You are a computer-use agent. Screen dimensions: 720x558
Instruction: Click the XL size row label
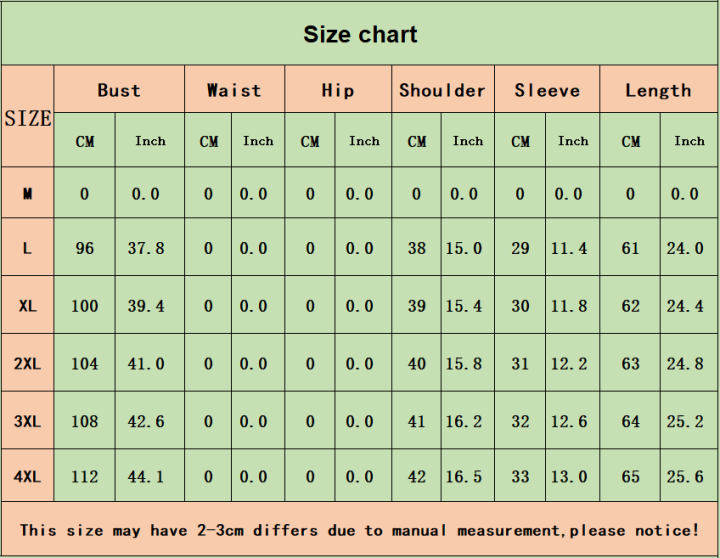pos(28,306)
